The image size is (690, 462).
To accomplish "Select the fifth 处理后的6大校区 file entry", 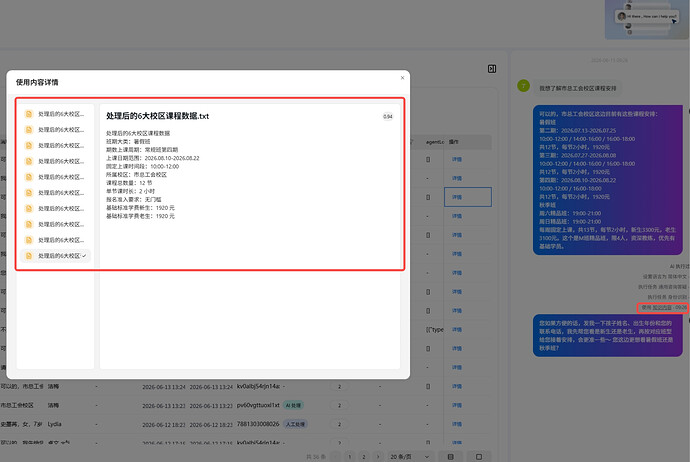I will click(56, 177).
